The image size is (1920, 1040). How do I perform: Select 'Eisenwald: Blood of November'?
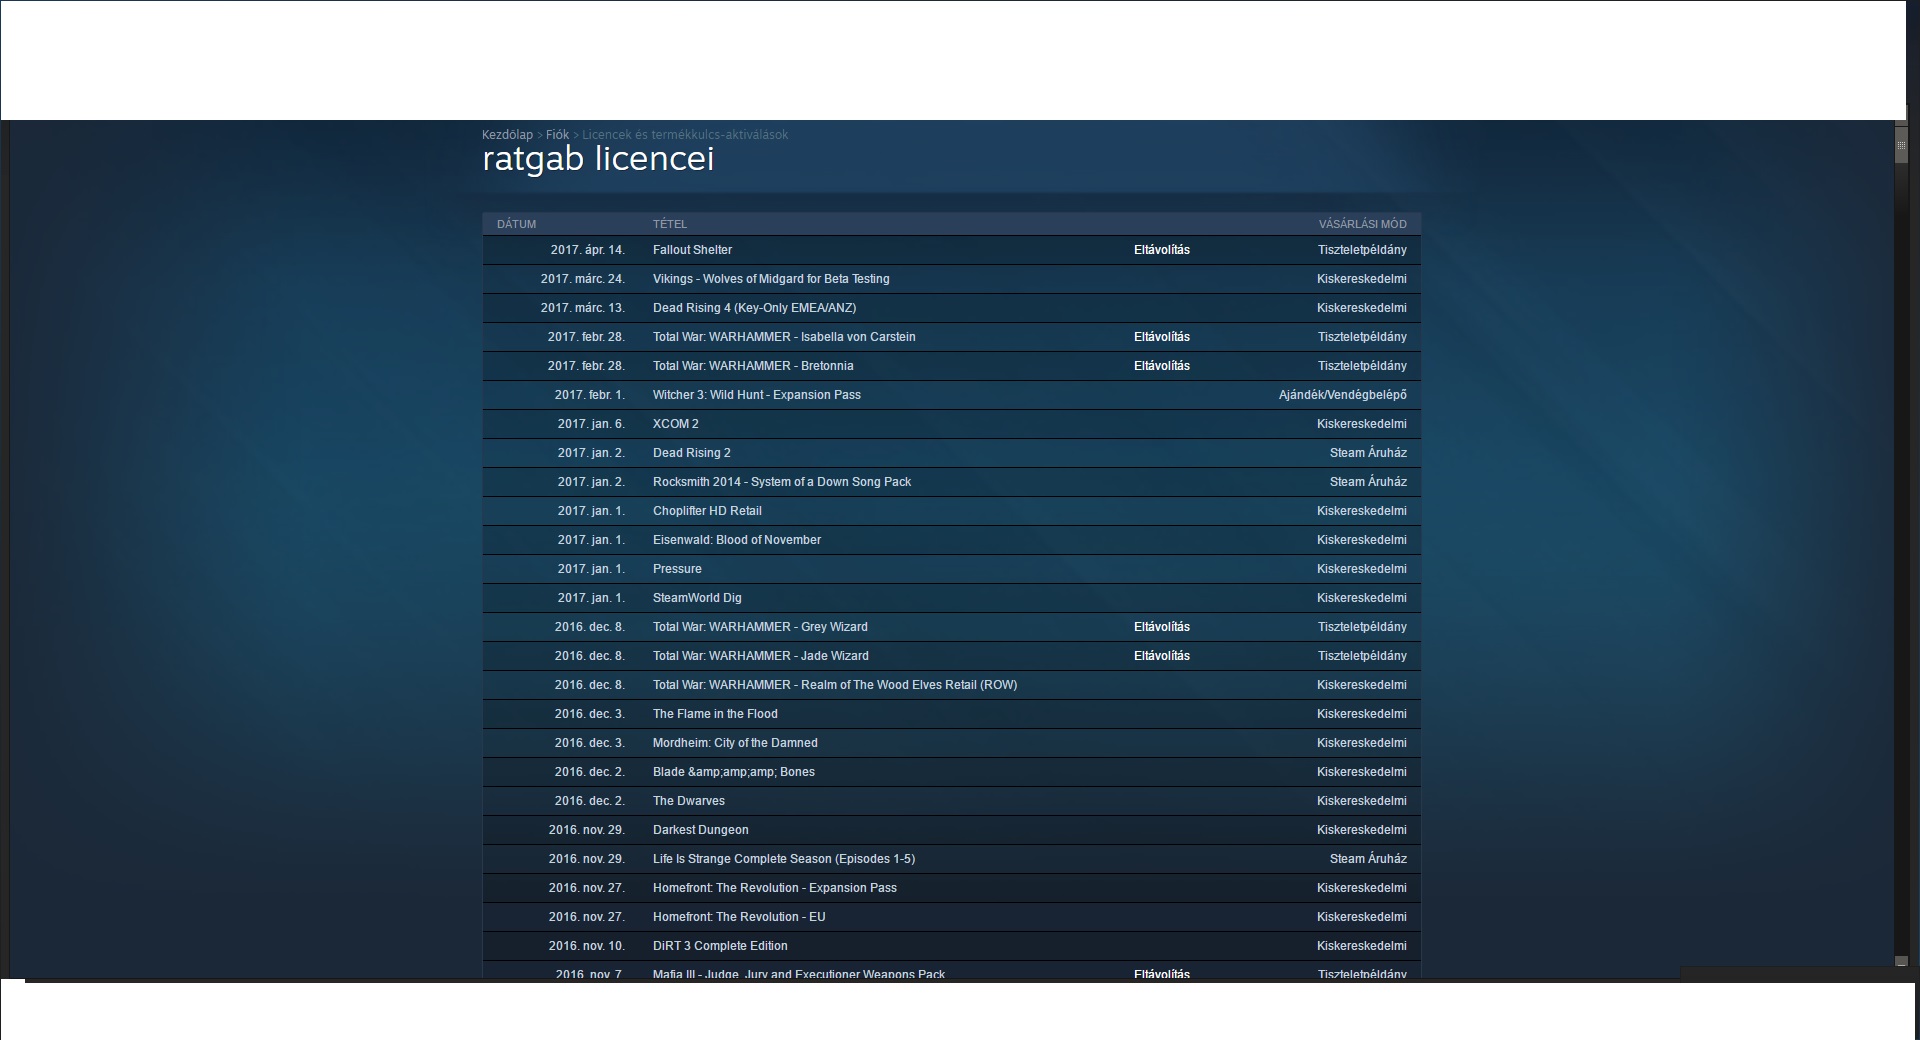coord(737,540)
